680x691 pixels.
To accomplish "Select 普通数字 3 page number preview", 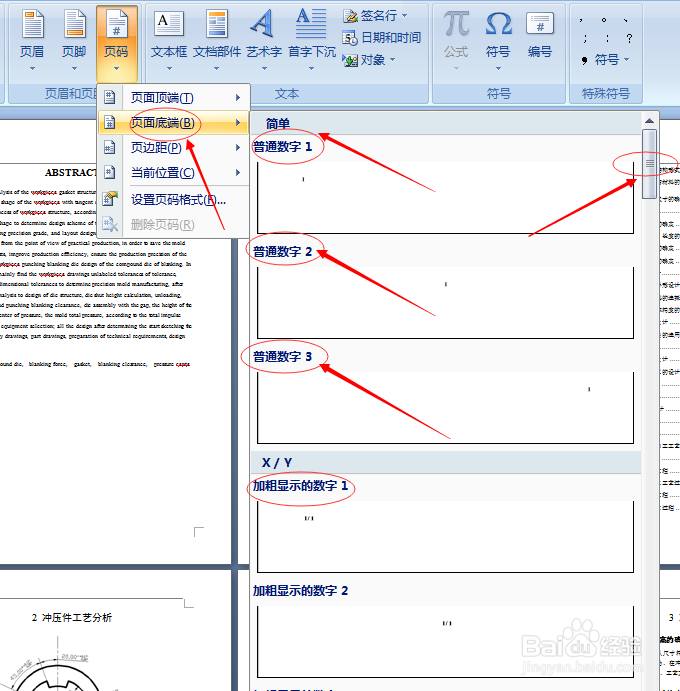I will point(446,408).
